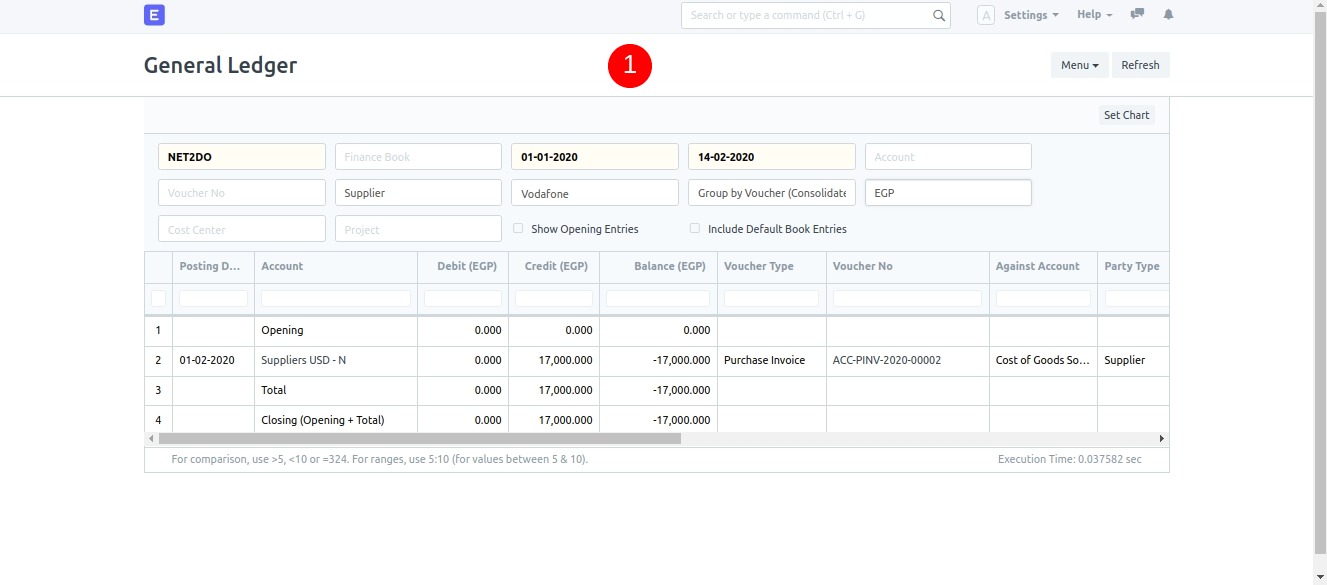Click the horizontal table scrollbar
Viewport: 1327px width, 585px height.
420,439
